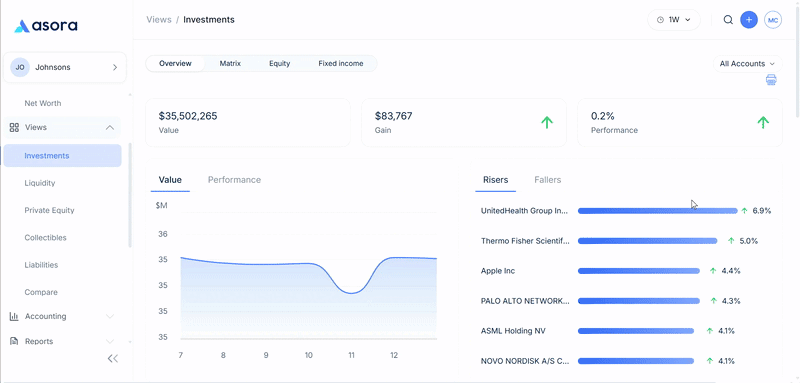
Task: Click the Views breadcrumb link
Action: pyautogui.click(x=158, y=20)
